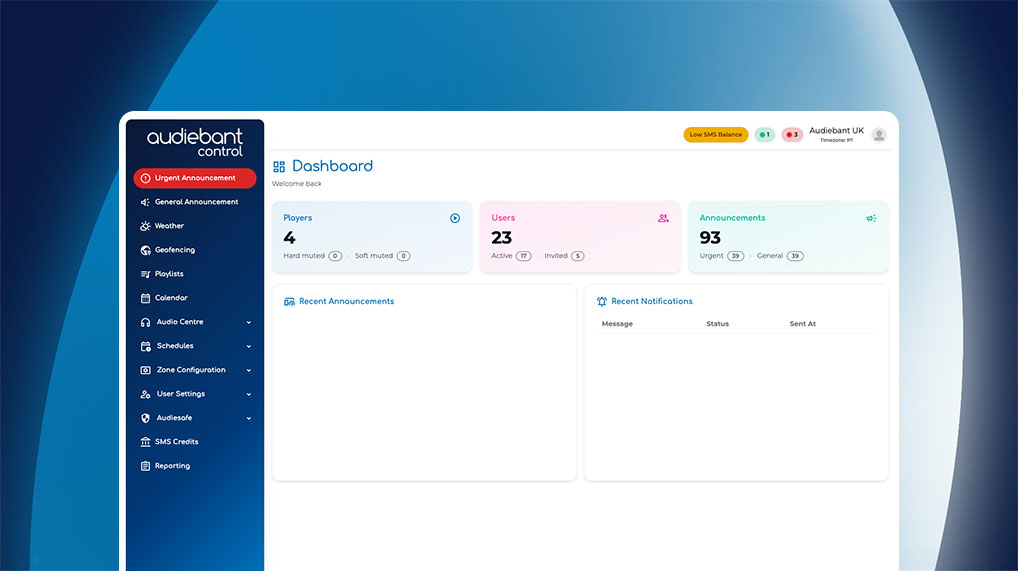
Task: Open General Announcement from the sidebar
Action: pyautogui.click(x=196, y=202)
